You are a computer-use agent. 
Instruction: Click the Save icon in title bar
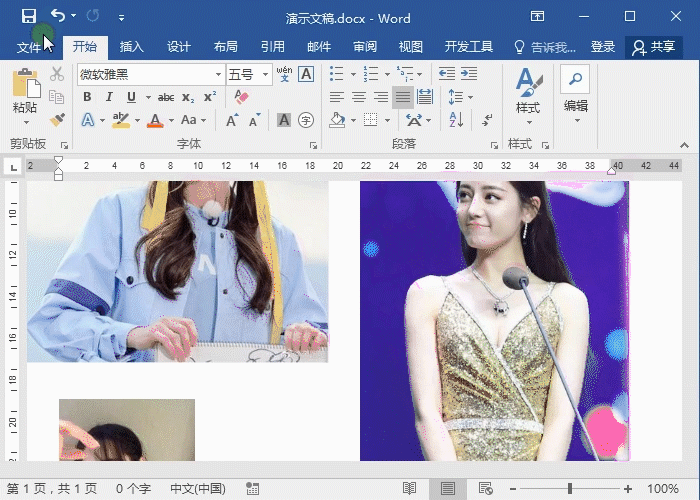[28, 16]
